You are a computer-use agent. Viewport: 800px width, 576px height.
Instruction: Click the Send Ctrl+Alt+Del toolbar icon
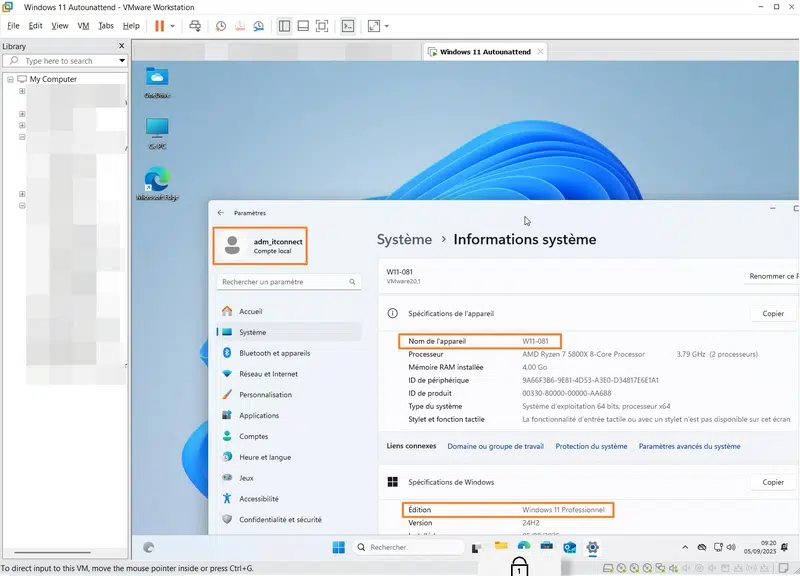point(195,26)
